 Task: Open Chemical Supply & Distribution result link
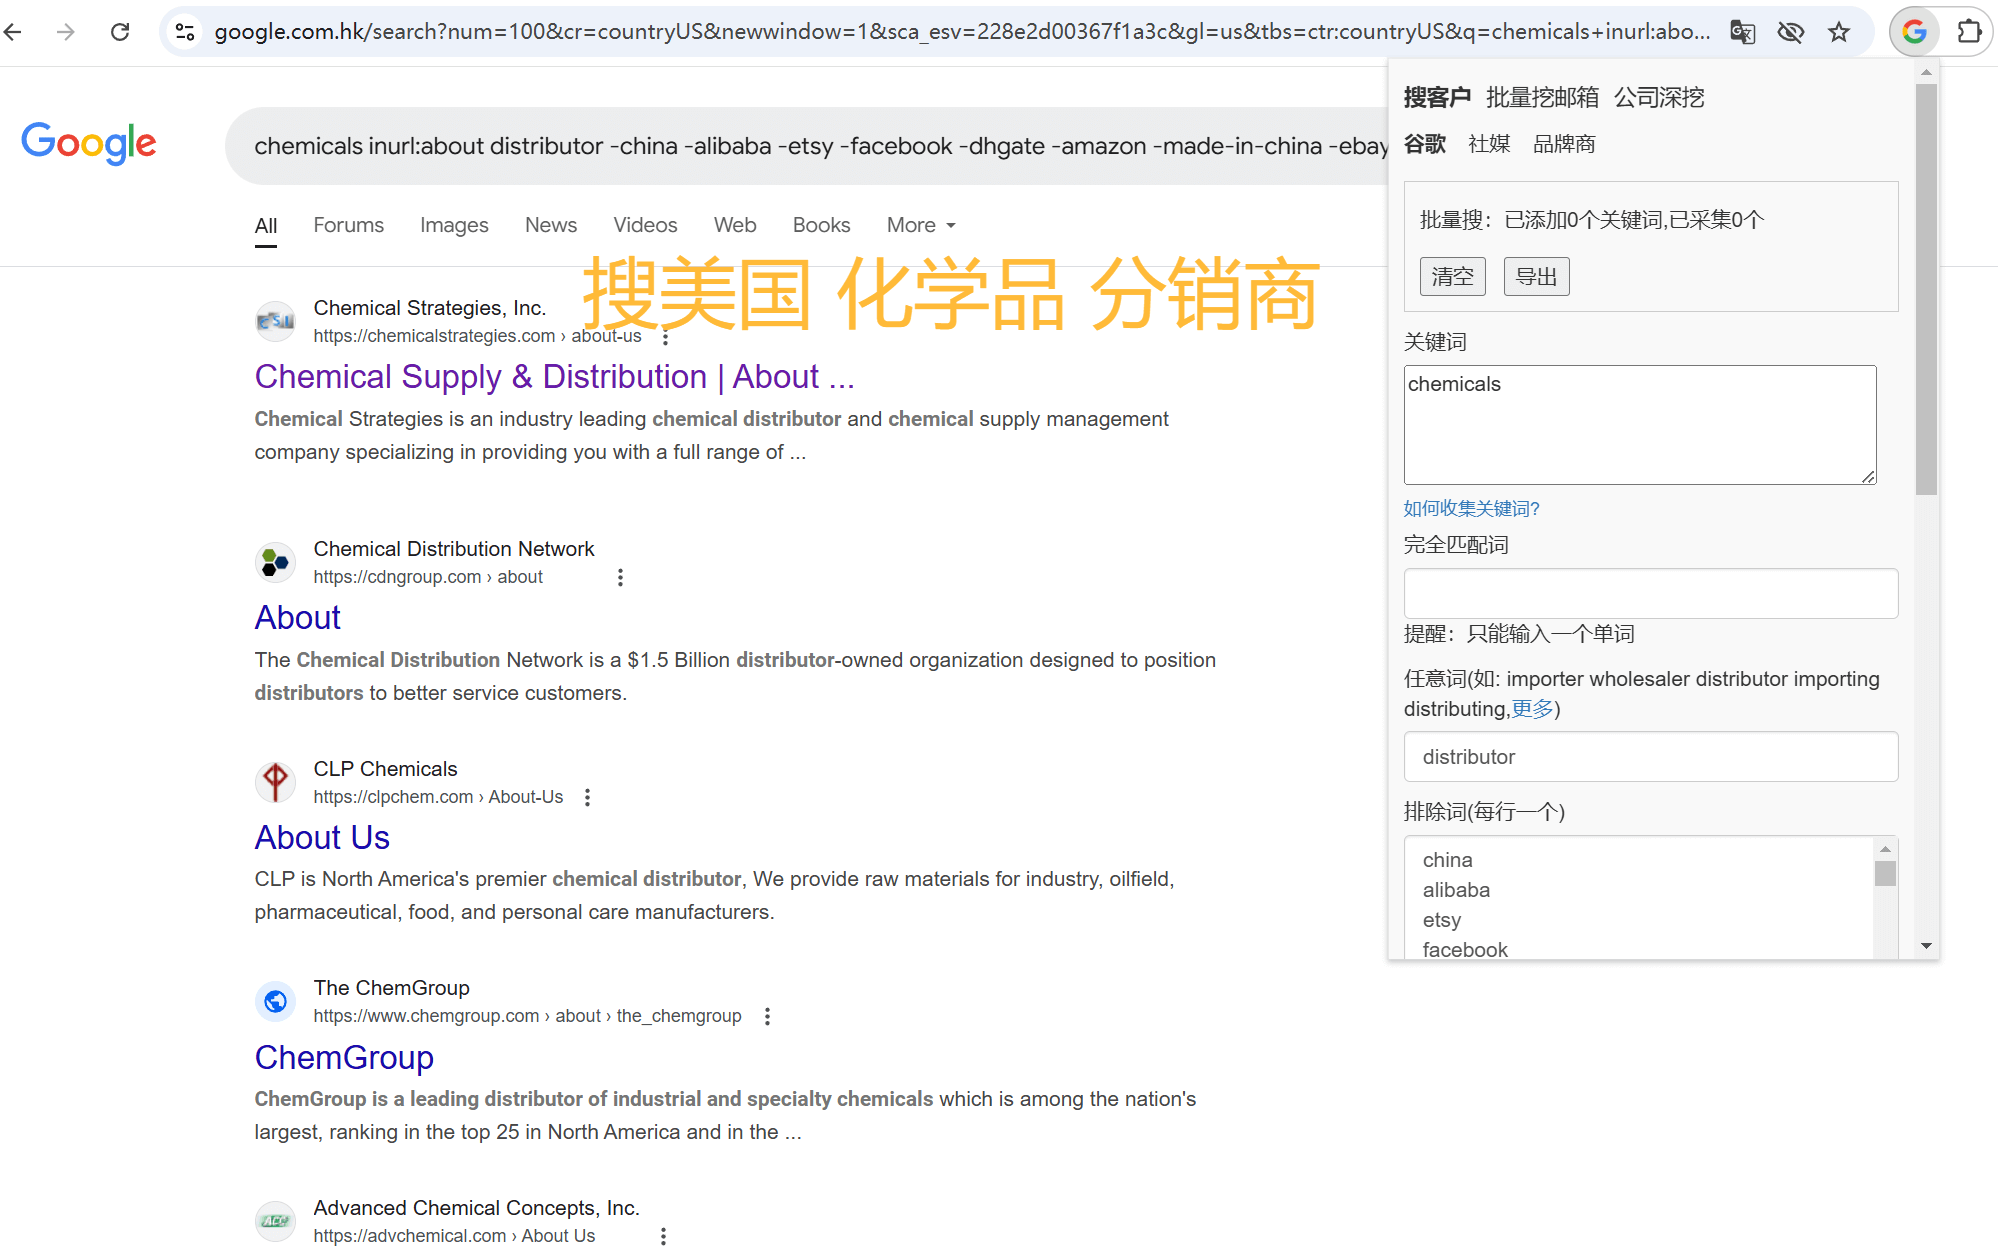[x=554, y=377]
